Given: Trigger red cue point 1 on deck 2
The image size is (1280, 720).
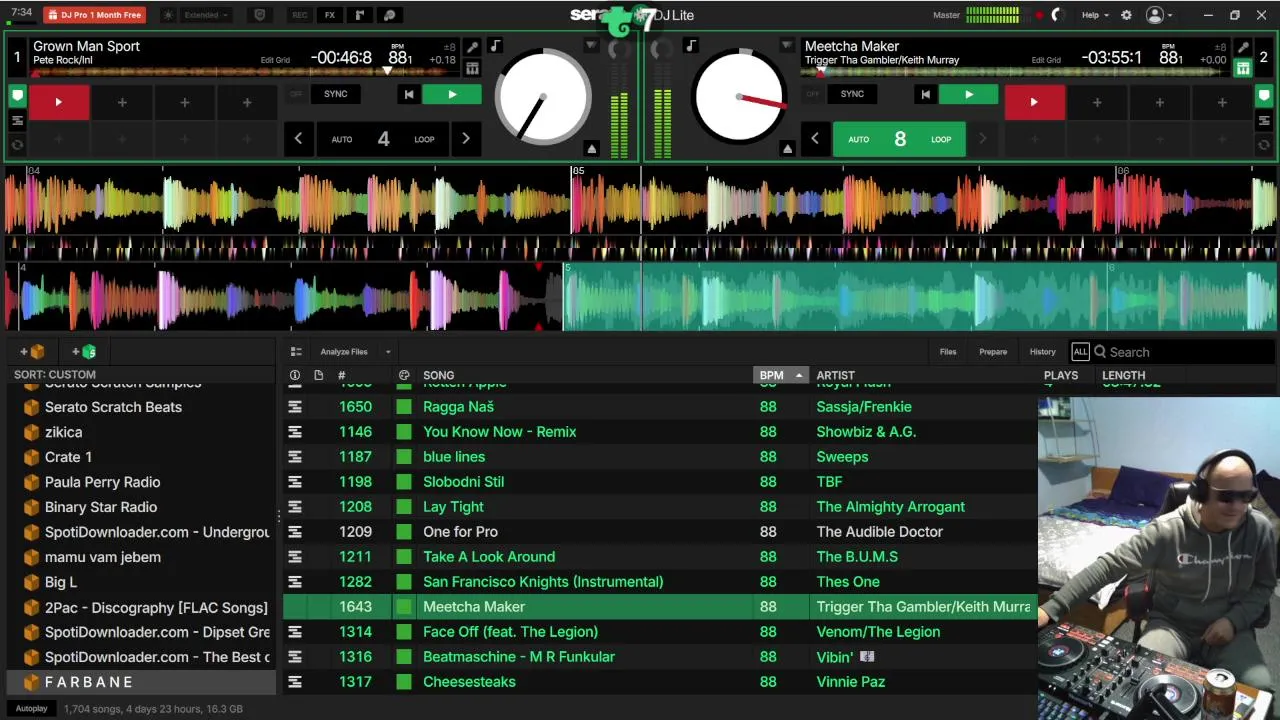Looking at the screenshot, I should point(1034,102).
